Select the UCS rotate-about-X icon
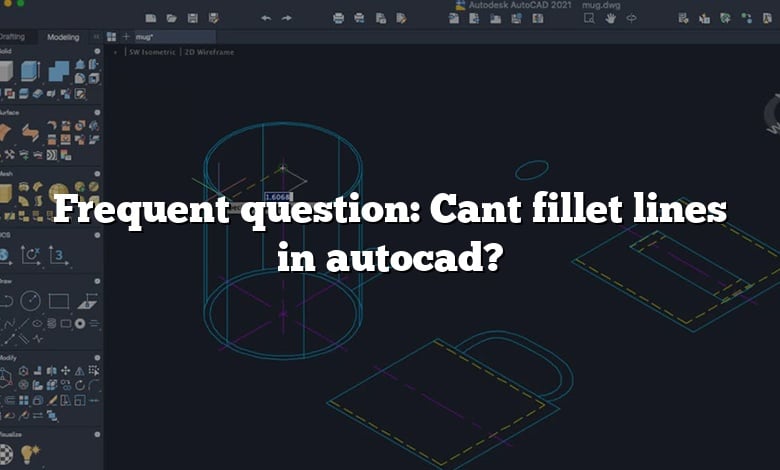The height and width of the screenshot is (470, 780). [30, 255]
